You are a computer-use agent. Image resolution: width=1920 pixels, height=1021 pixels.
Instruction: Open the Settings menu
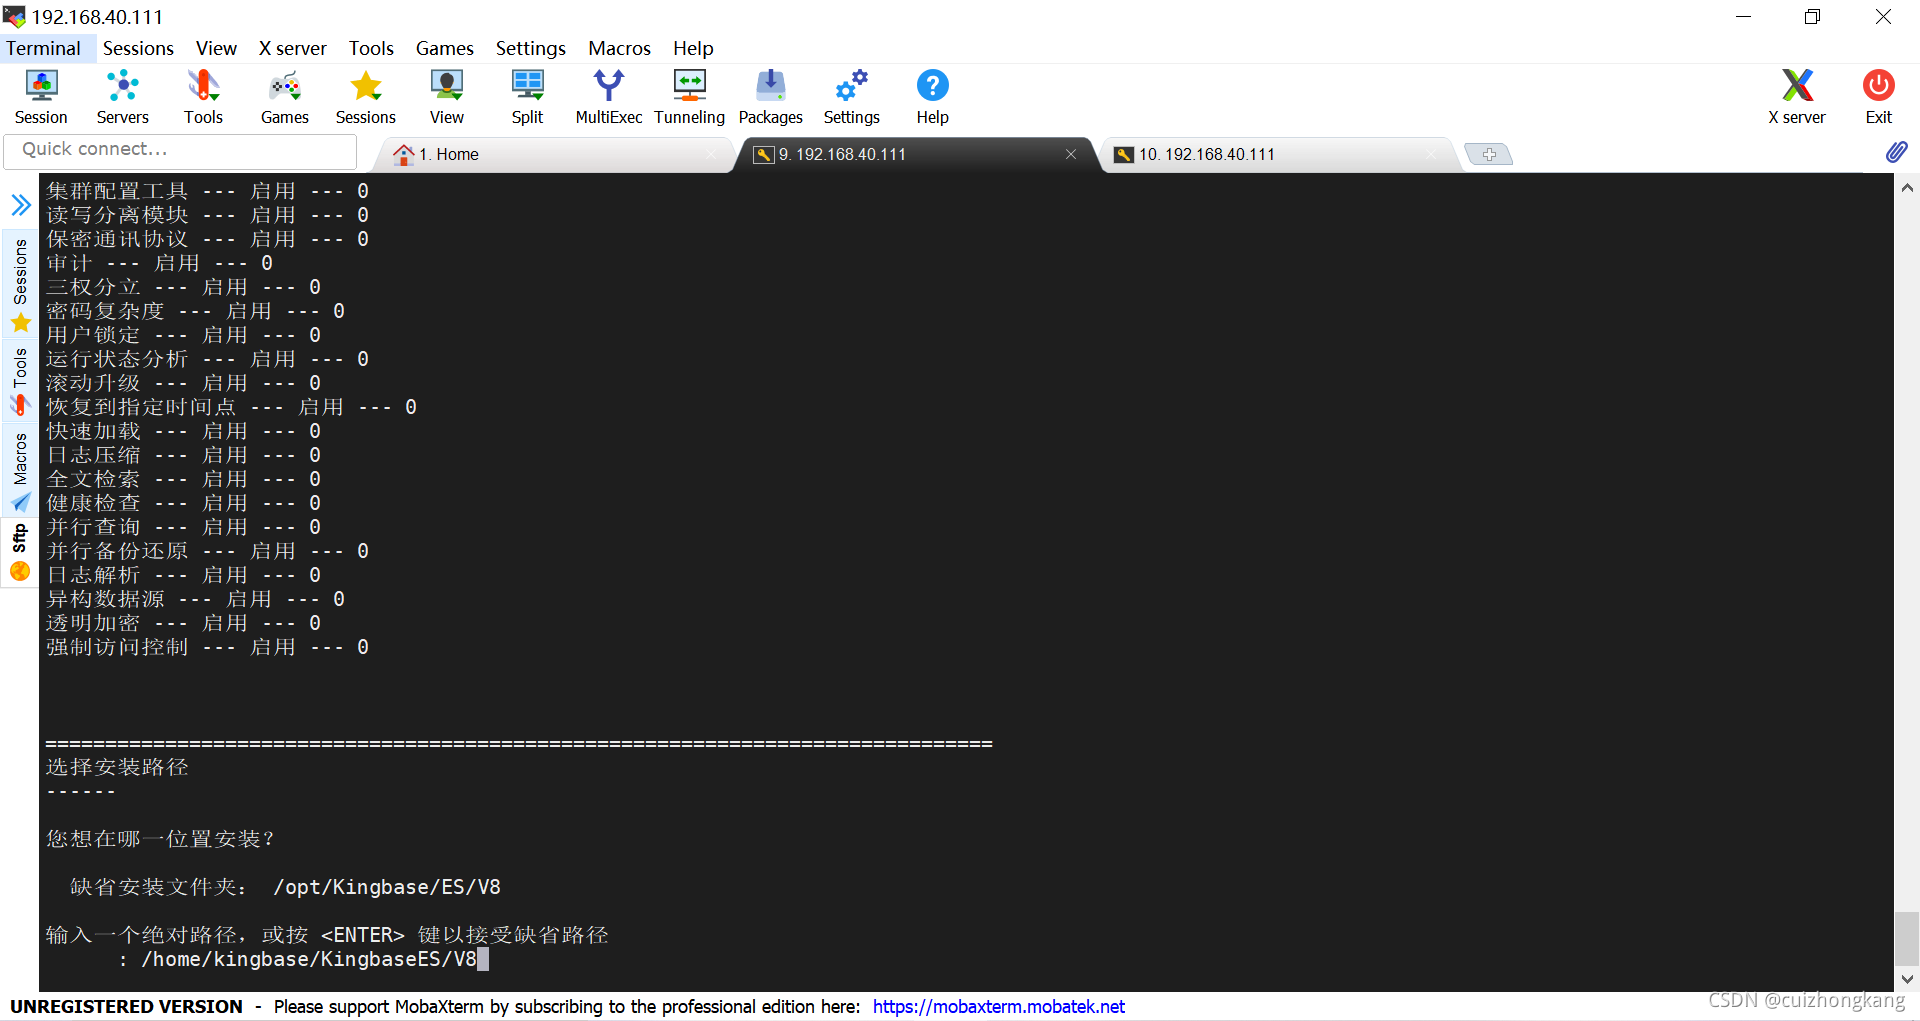530,48
